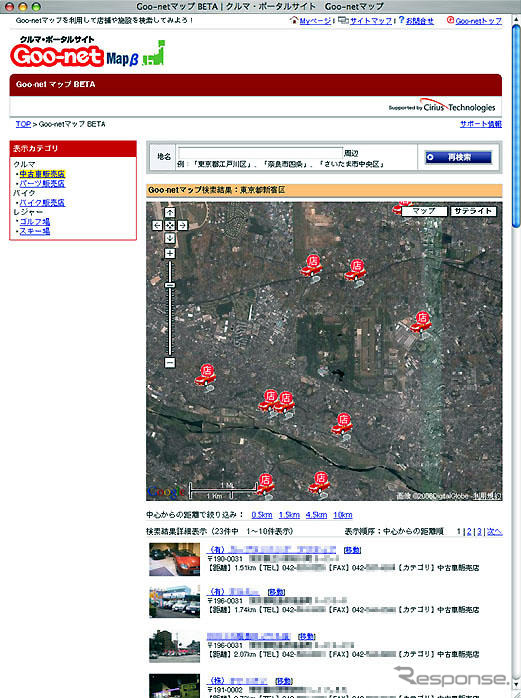Open the お問合せ contact link

[x=420, y=20]
